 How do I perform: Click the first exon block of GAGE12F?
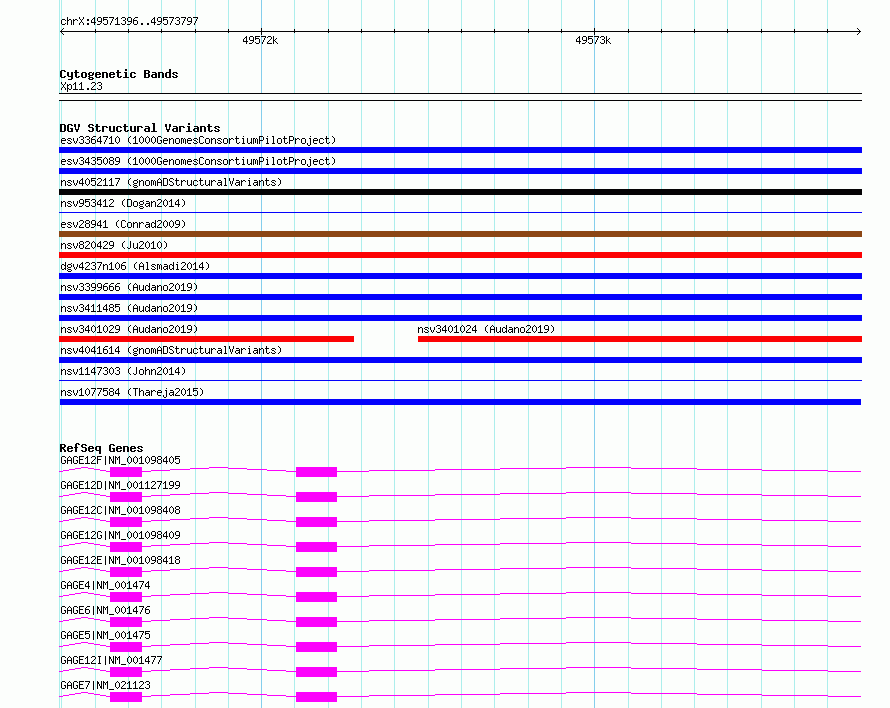125,472
